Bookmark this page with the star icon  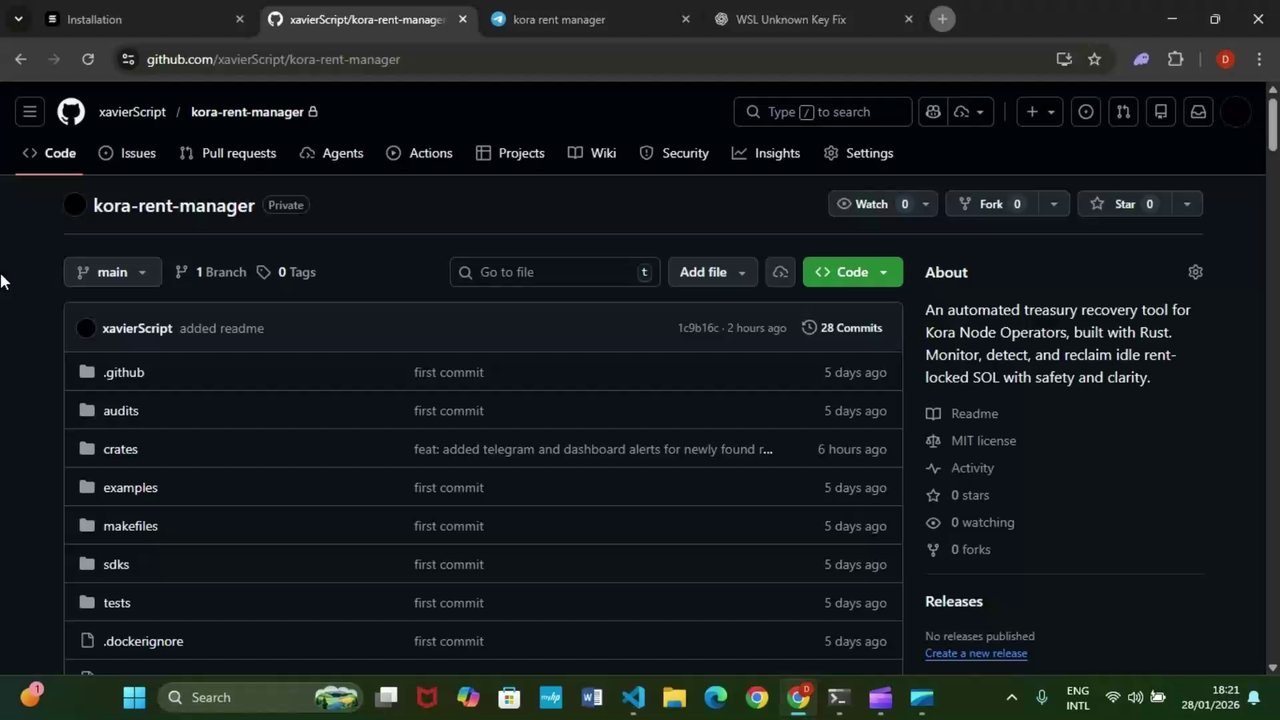(1094, 59)
